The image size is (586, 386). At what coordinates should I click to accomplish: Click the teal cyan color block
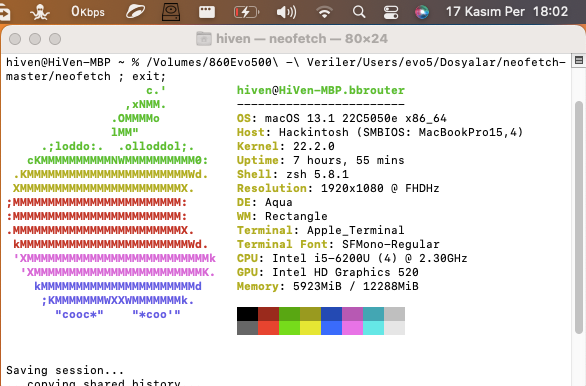click(x=373, y=314)
